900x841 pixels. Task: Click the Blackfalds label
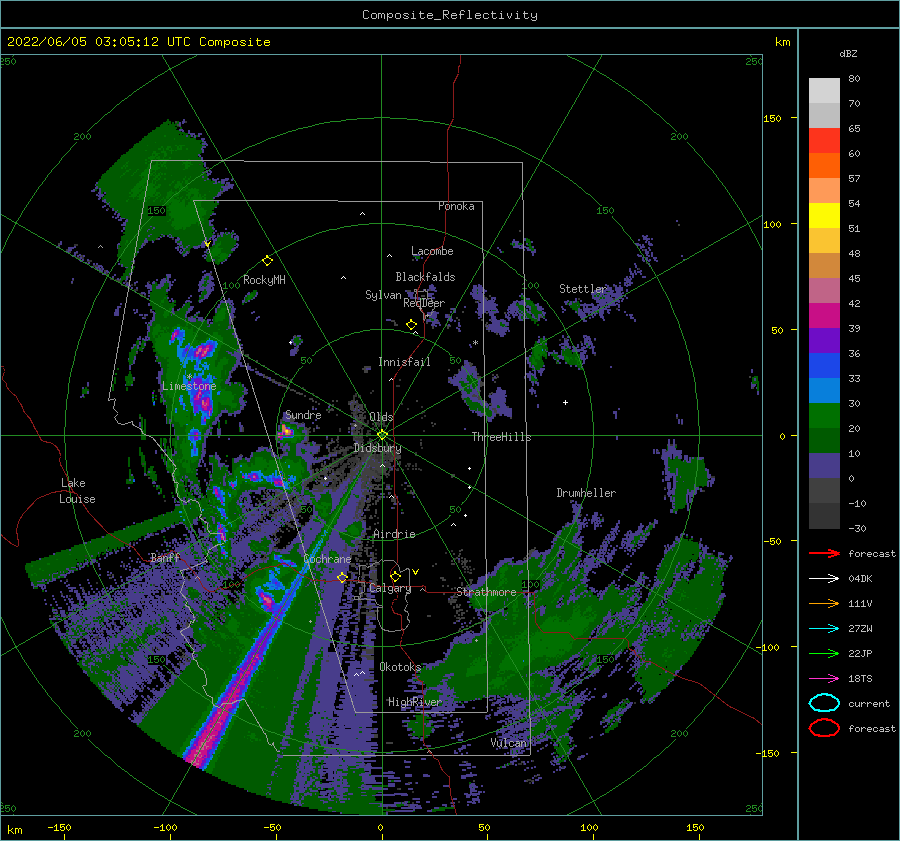point(425,277)
